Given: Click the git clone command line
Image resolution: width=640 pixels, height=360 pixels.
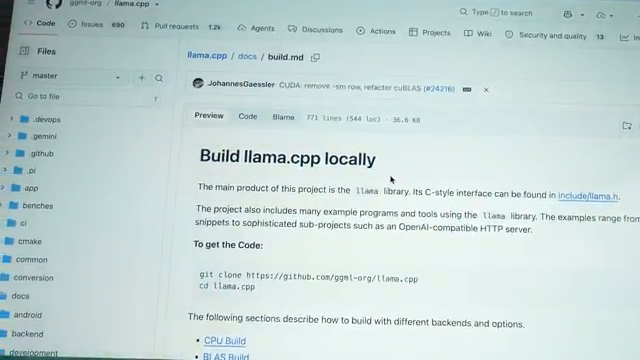Looking at the screenshot, I should (309, 277).
